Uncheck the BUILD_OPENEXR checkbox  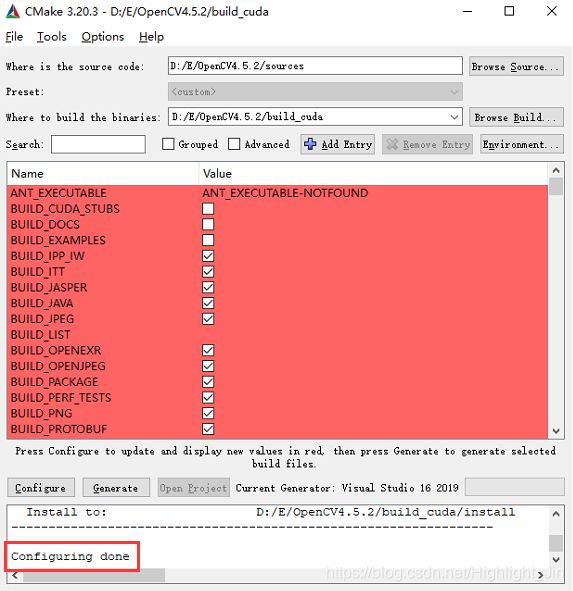point(208,350)
